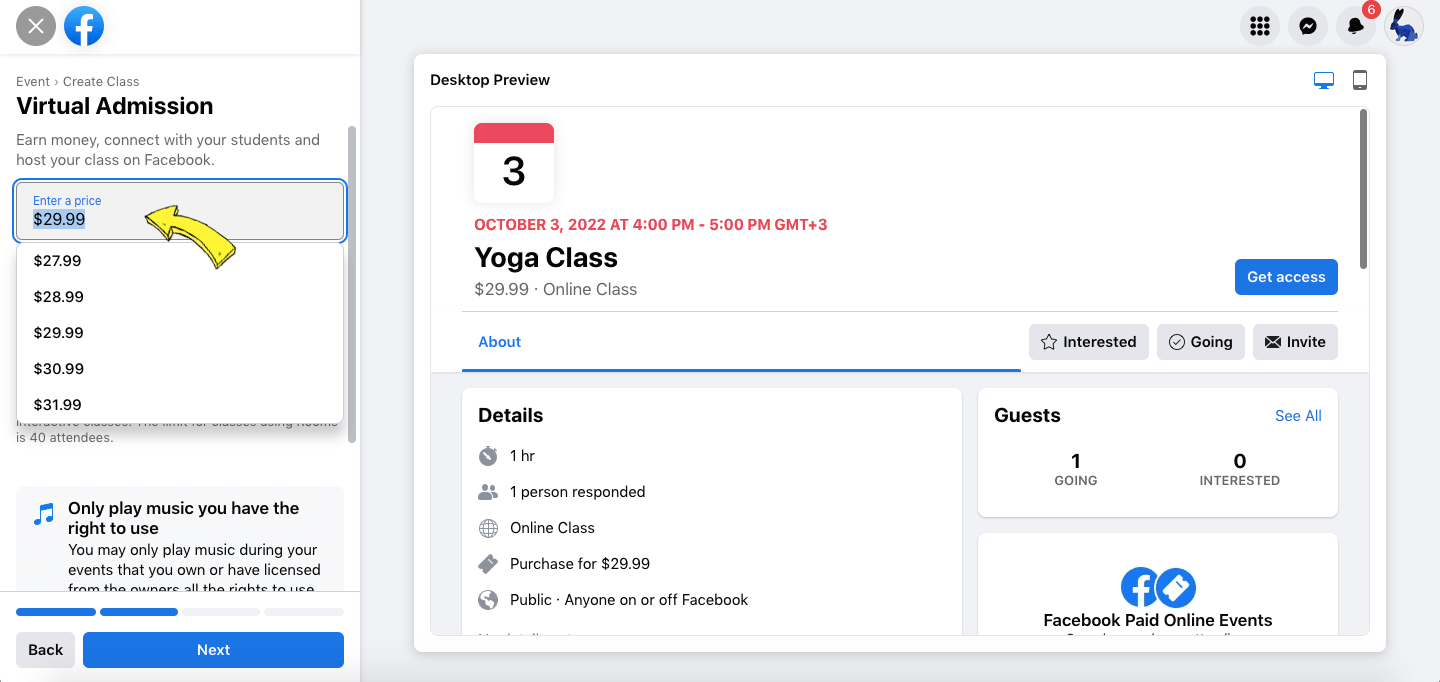
Task: Switch to the About tab
Action: [x=499, y=341]
